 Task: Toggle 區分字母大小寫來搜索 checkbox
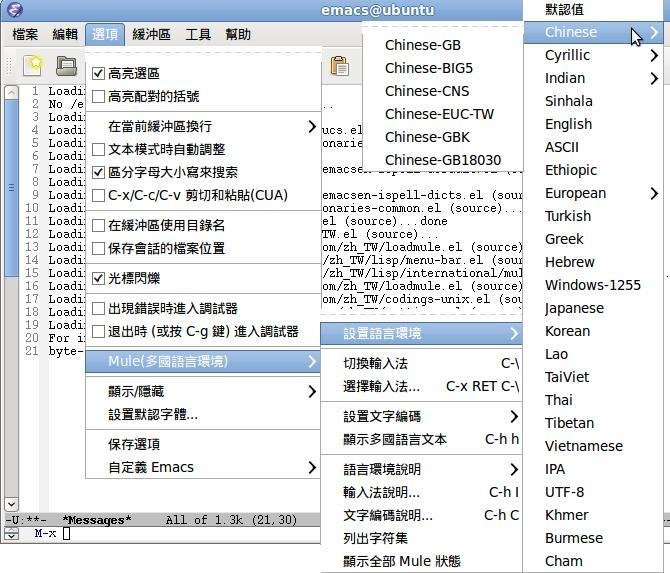98,173
